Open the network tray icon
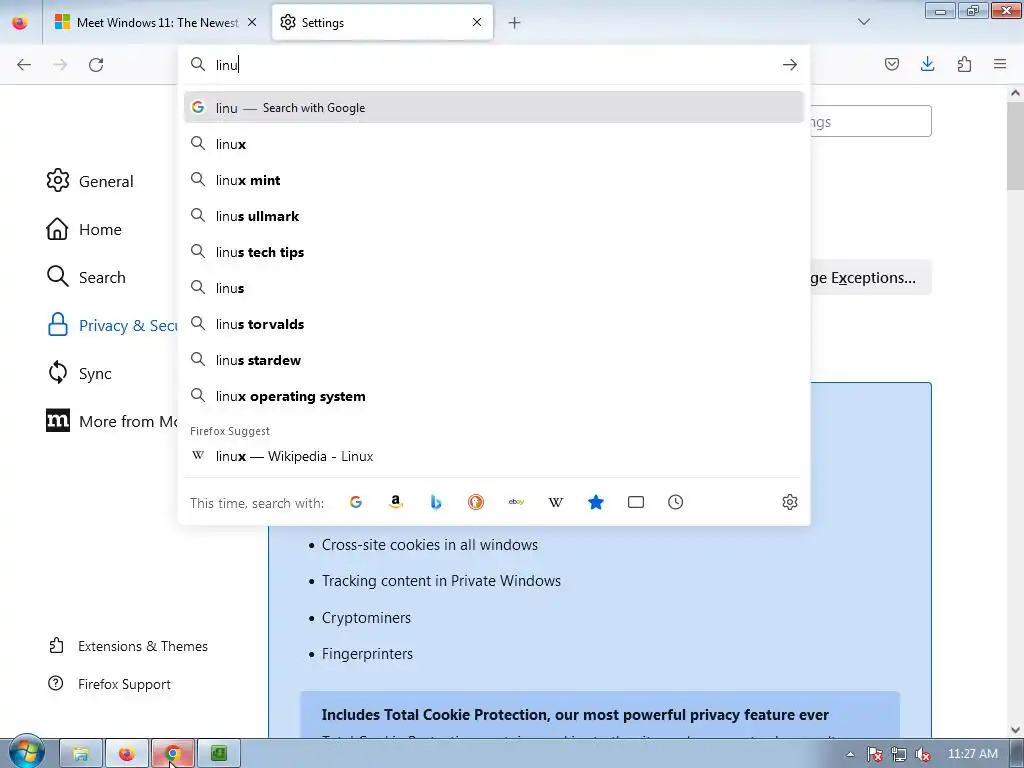The width and height of the screenshot is (1024, 768). (x=899, y=754)
